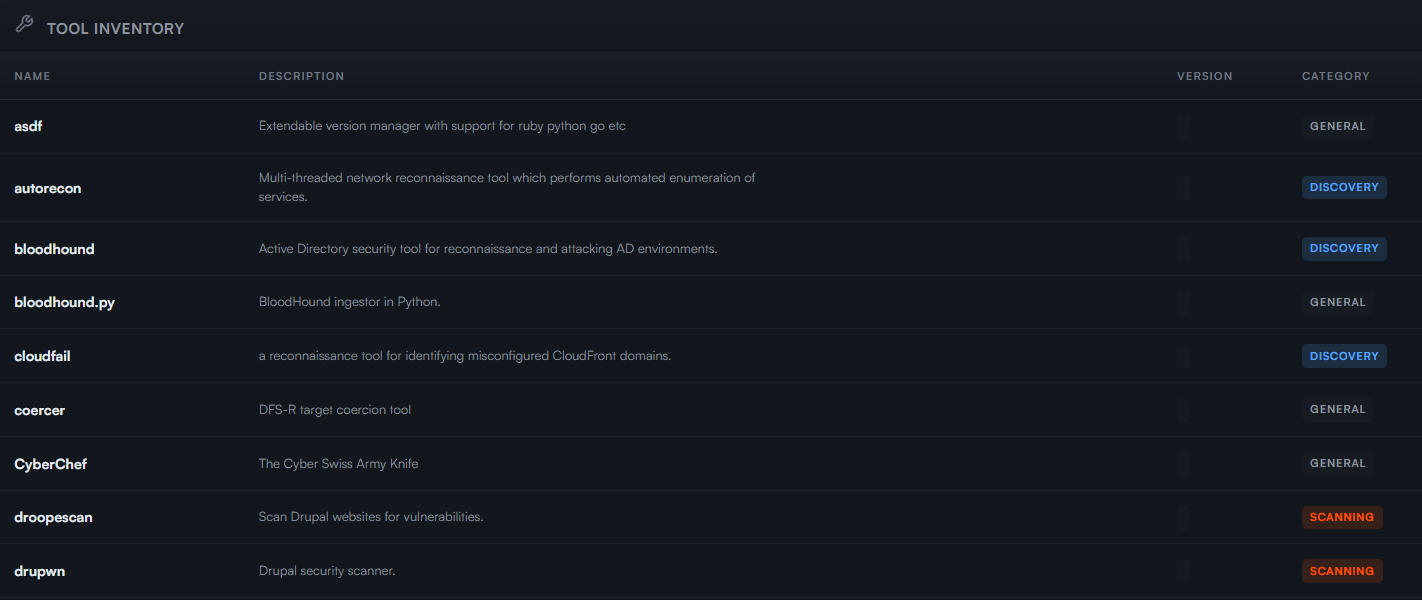Select the asdf tool name
Viewport: 1422px width, 600px height.
tap(28, 126)
